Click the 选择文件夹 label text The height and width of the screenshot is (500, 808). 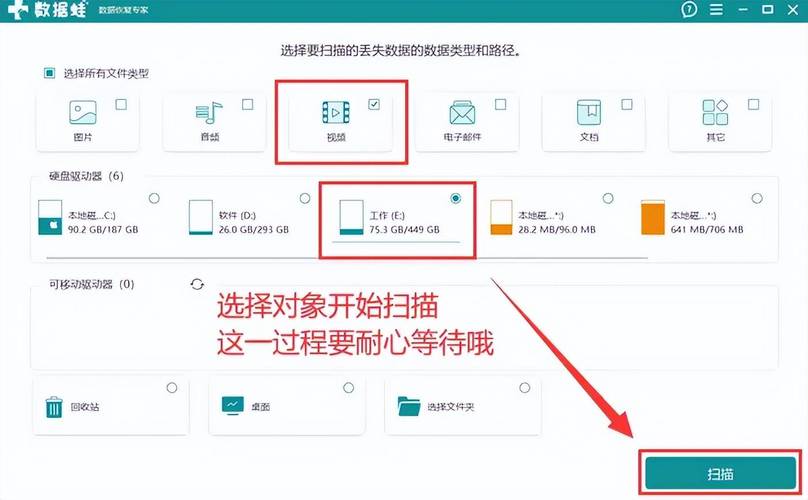point(451,407)
